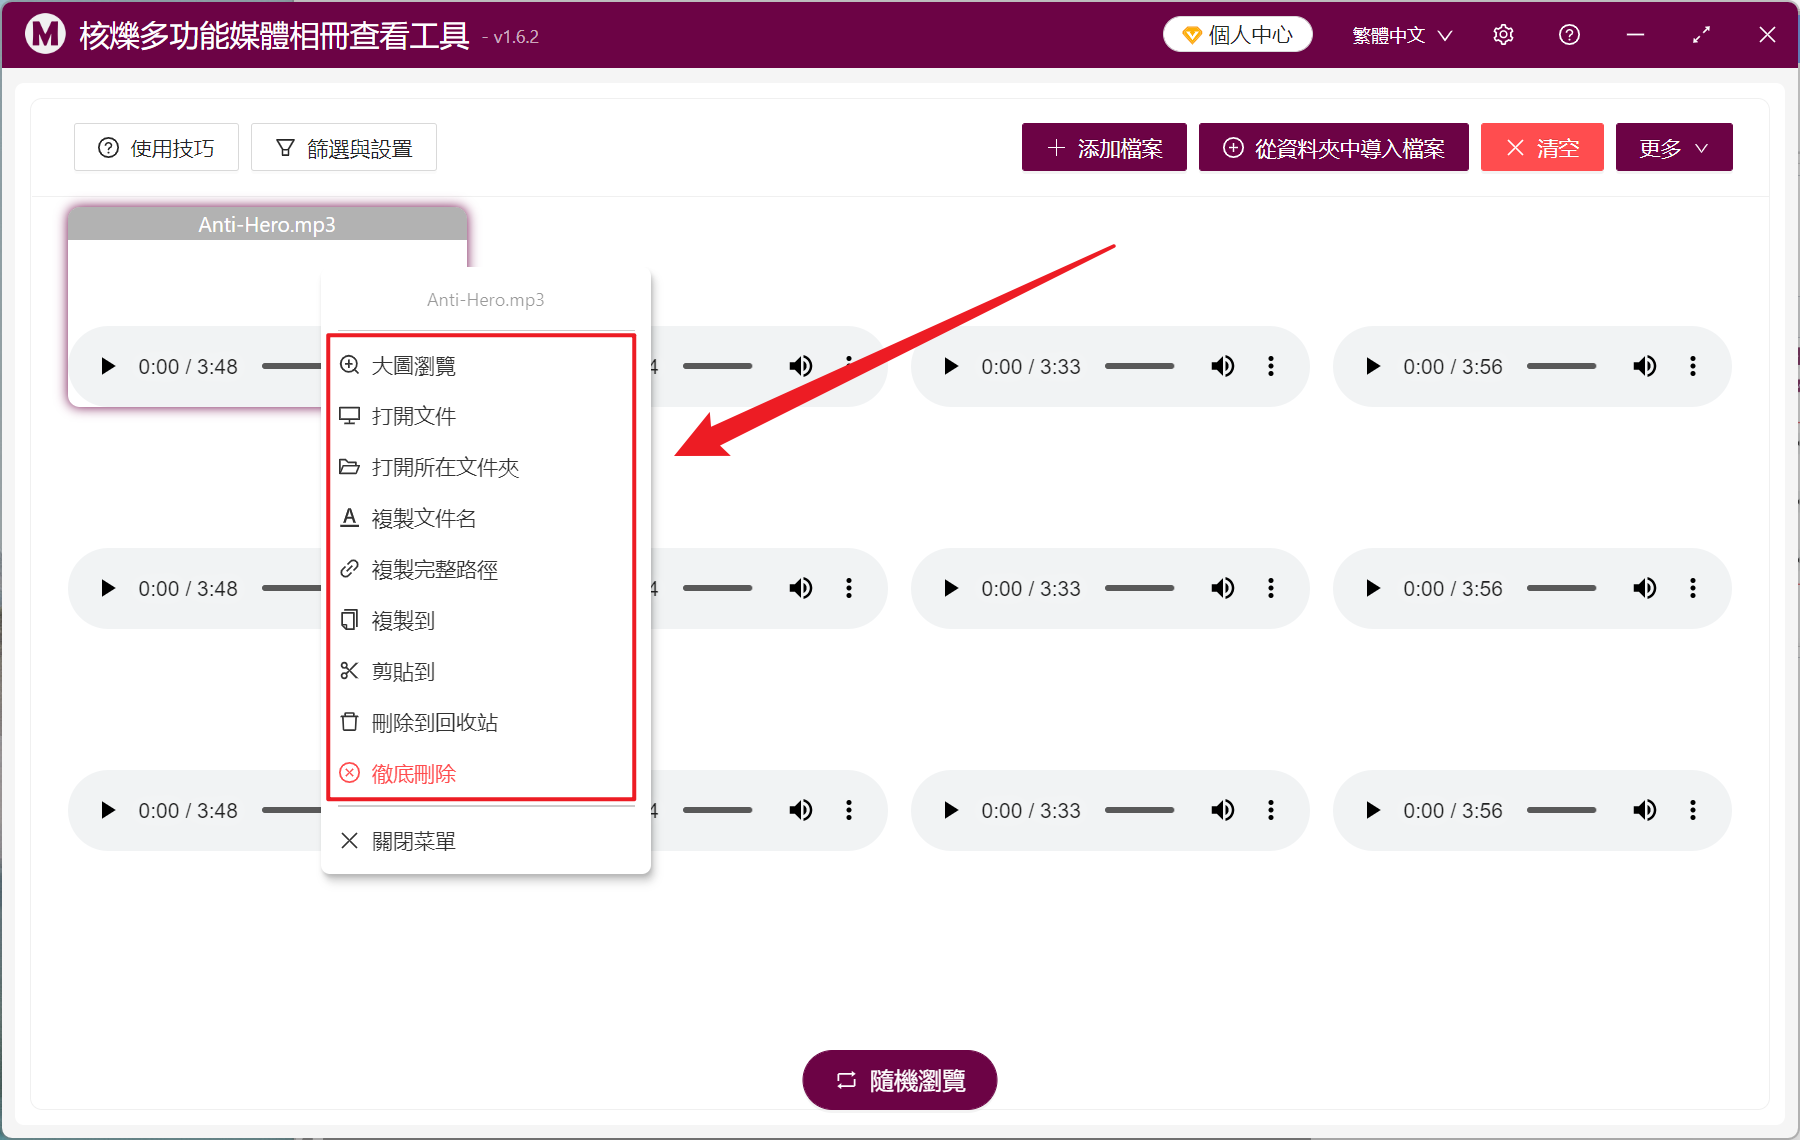Click the delete to recycle bin trash icon
This screenshot has width=1800, height=1140.
coord(349,722)
